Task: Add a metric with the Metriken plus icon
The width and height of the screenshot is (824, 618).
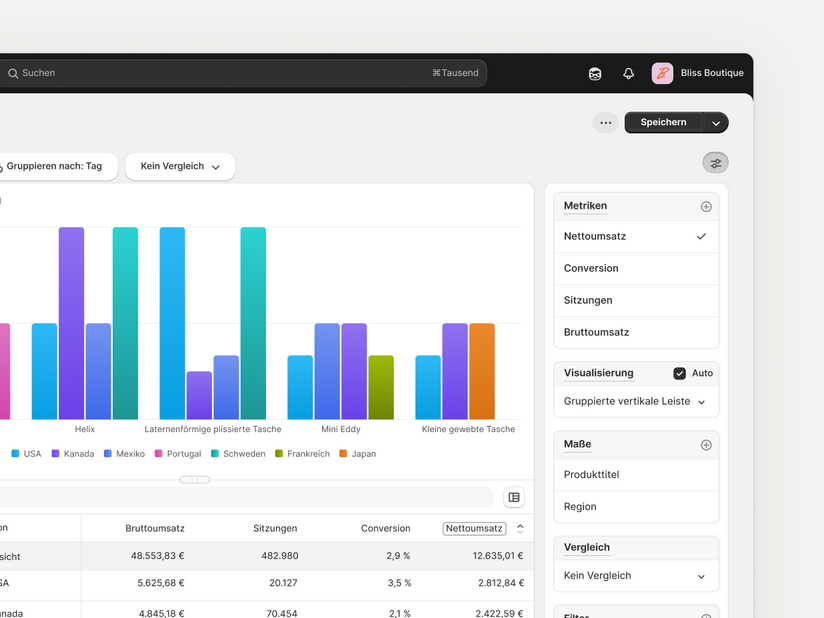Action: 706,207
